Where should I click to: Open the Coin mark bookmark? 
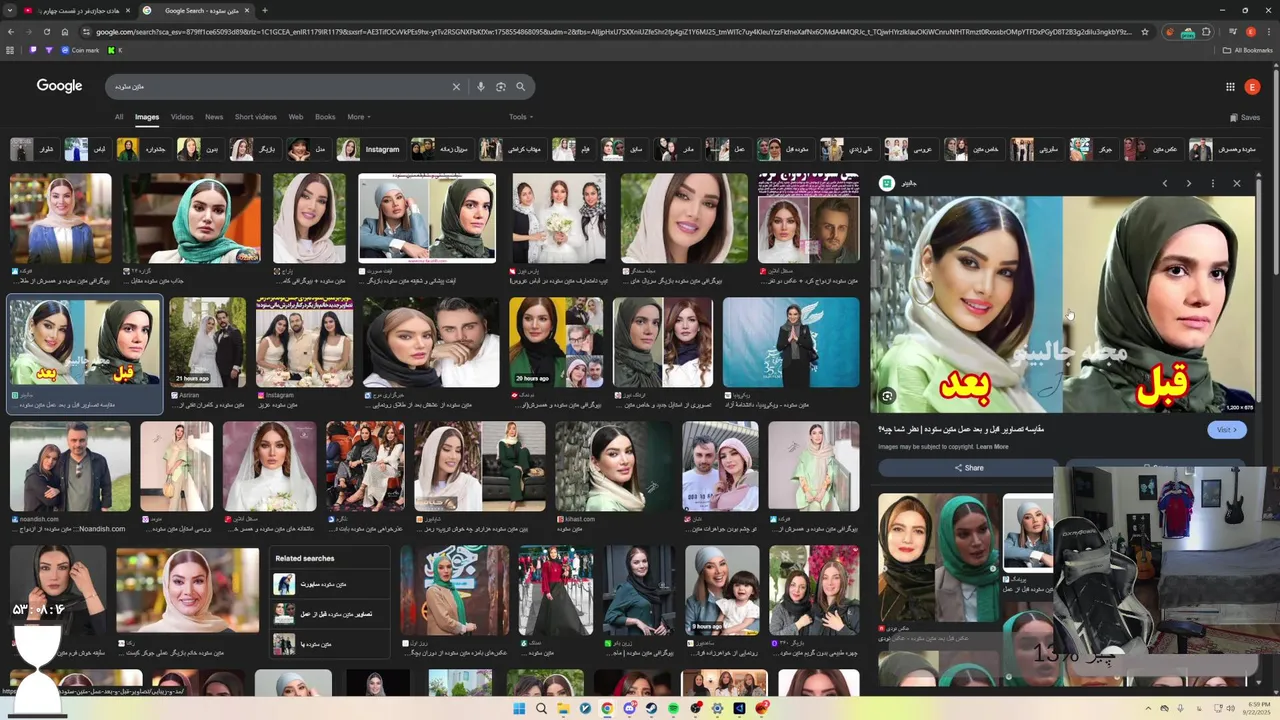(x=80, y=50)
